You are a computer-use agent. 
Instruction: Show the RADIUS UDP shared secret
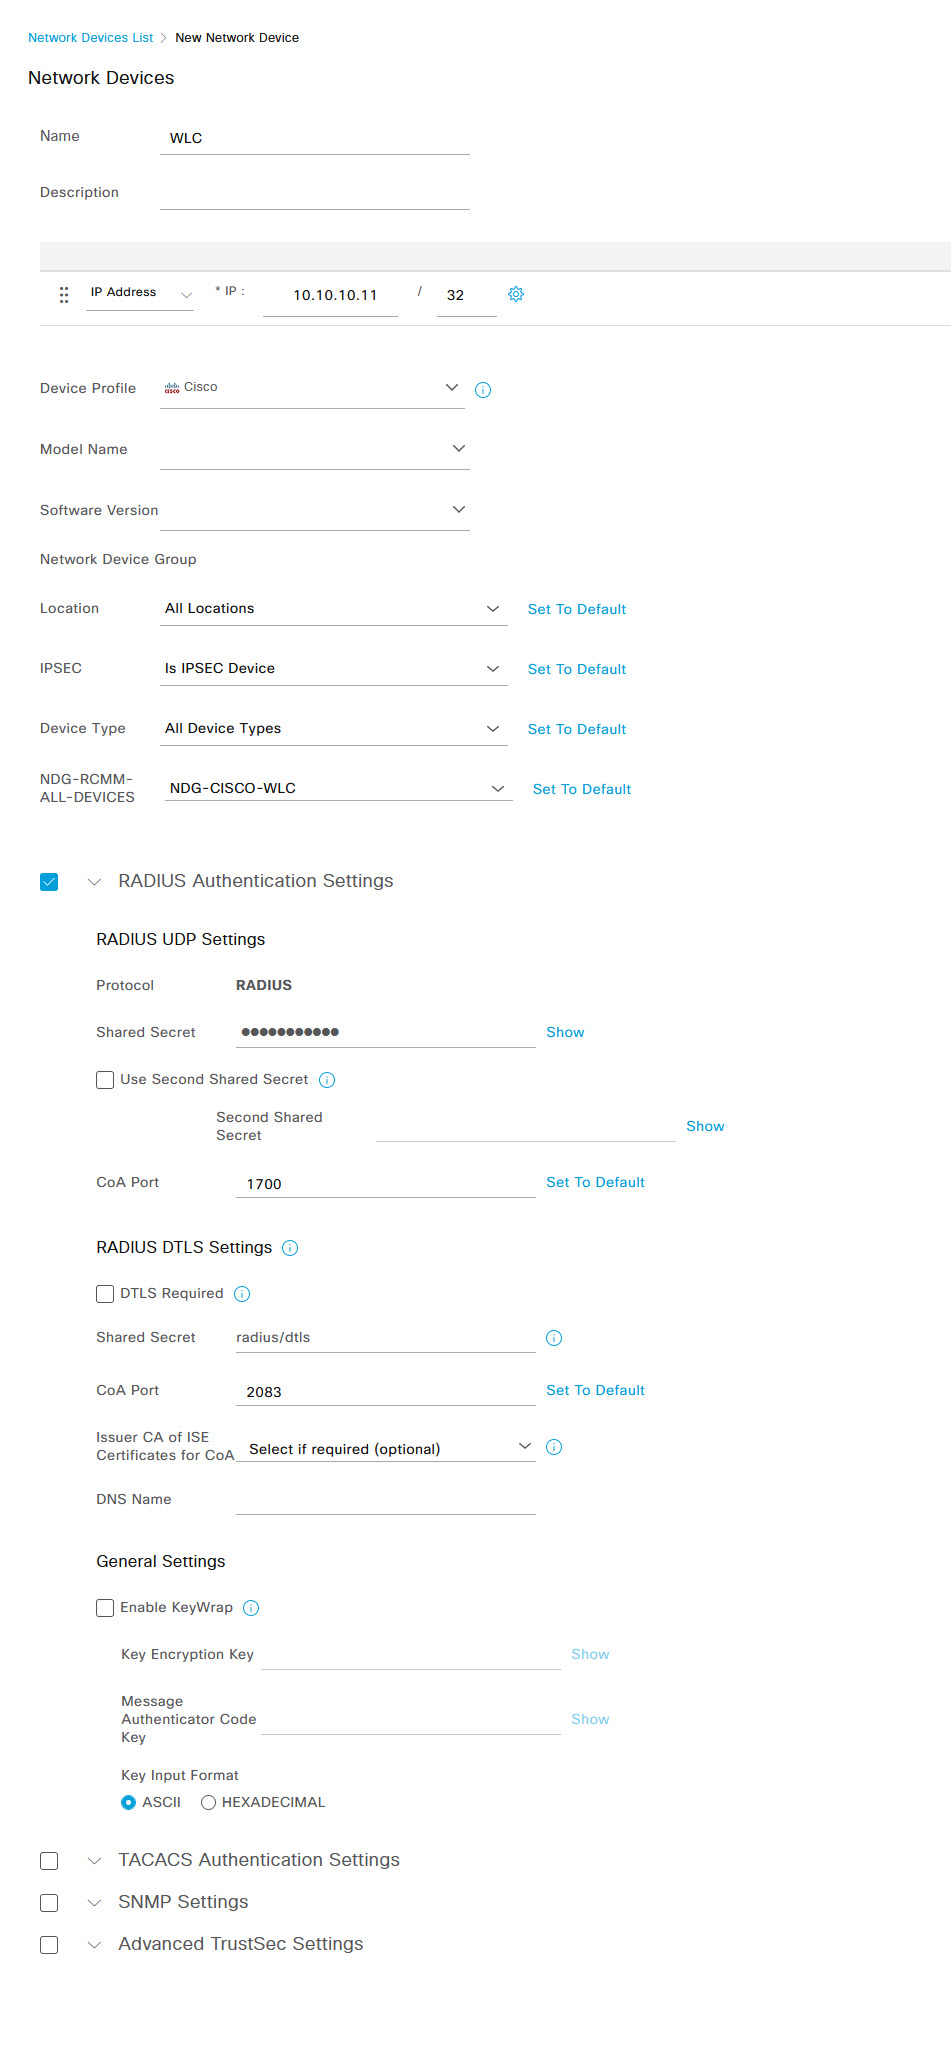565,1032
